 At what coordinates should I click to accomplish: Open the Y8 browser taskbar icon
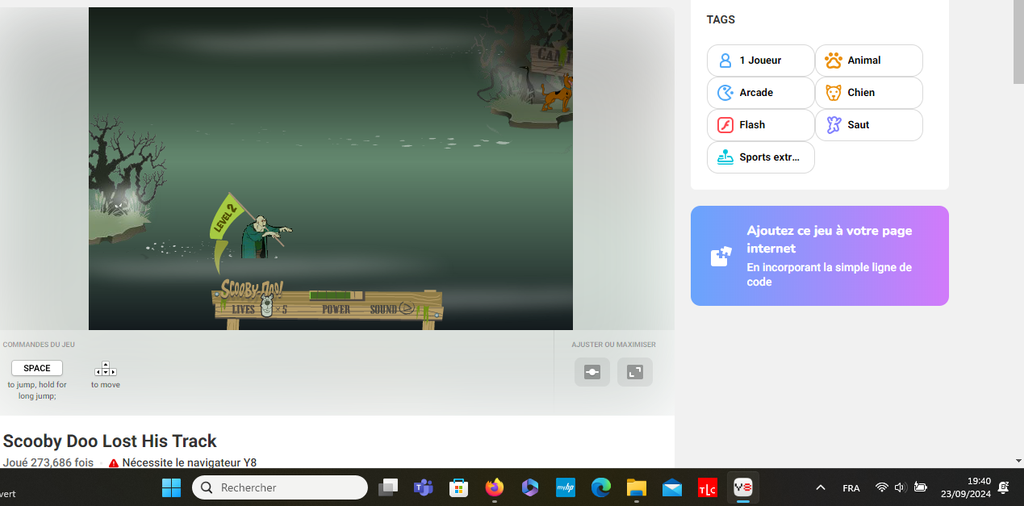click(x=743, y=487)
